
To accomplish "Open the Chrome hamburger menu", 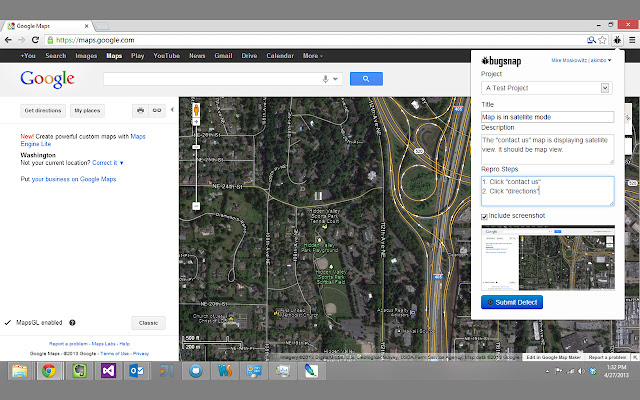I will pyautogui.click(x=632, y=40).
